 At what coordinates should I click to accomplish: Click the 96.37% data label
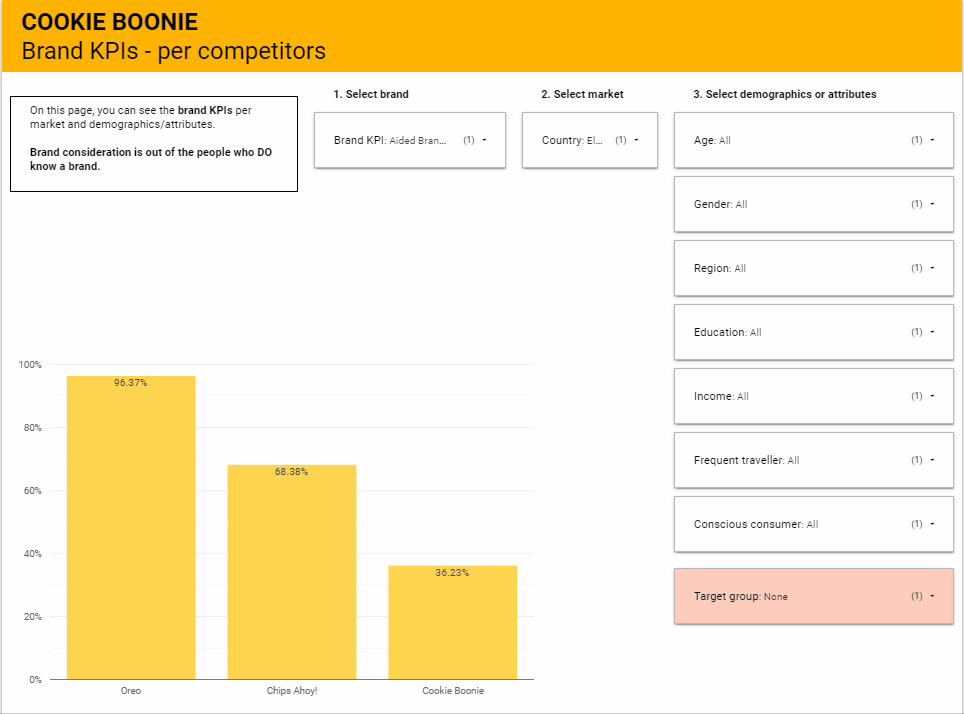coord(130,383)
